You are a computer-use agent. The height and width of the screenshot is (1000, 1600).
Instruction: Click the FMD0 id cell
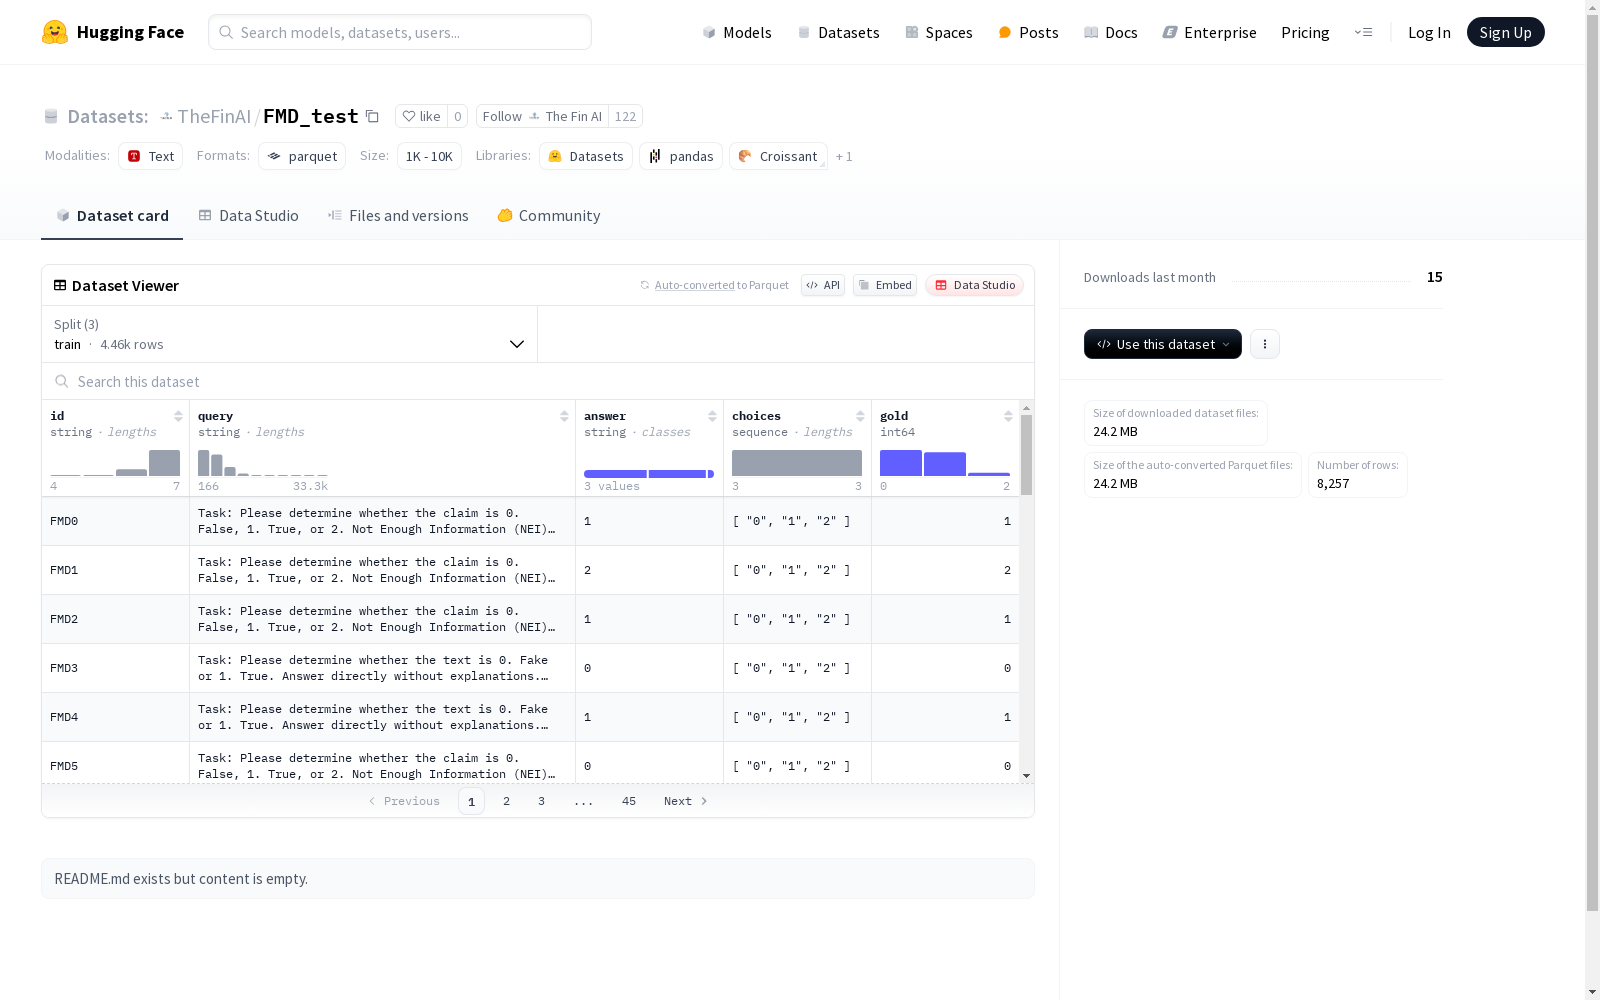tap(116, 521)
